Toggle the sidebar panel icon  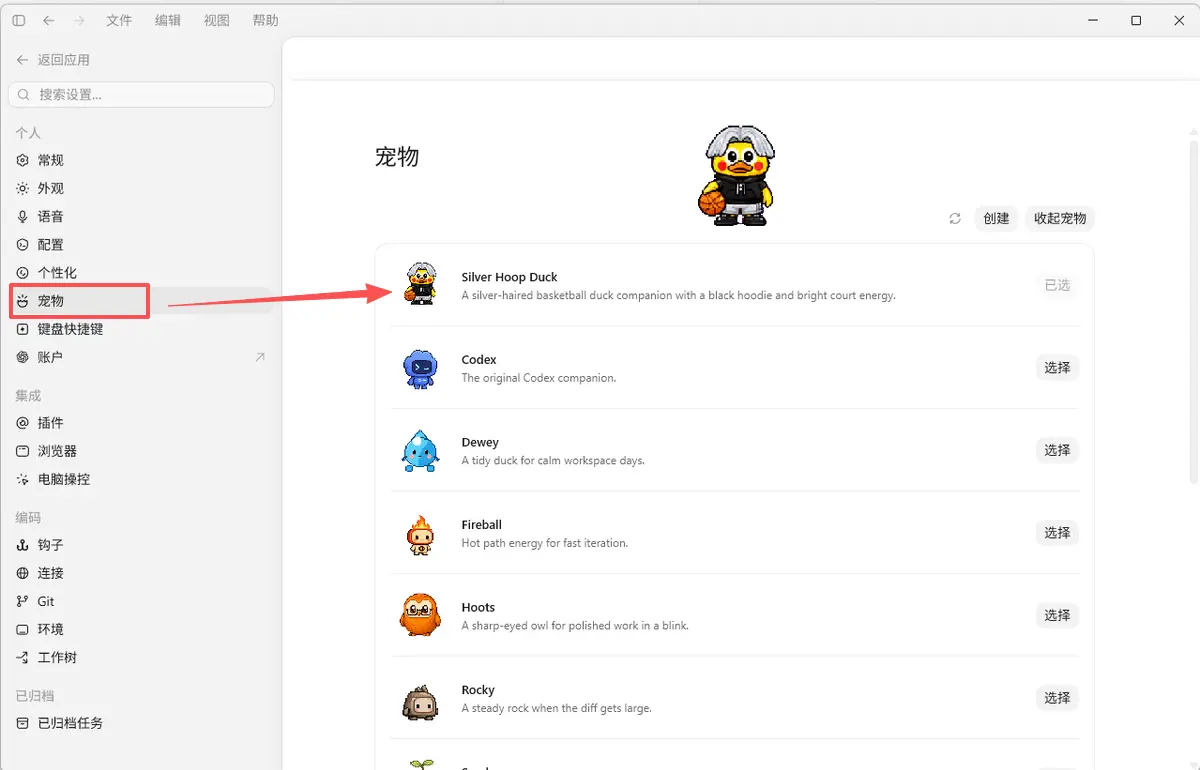19,20
